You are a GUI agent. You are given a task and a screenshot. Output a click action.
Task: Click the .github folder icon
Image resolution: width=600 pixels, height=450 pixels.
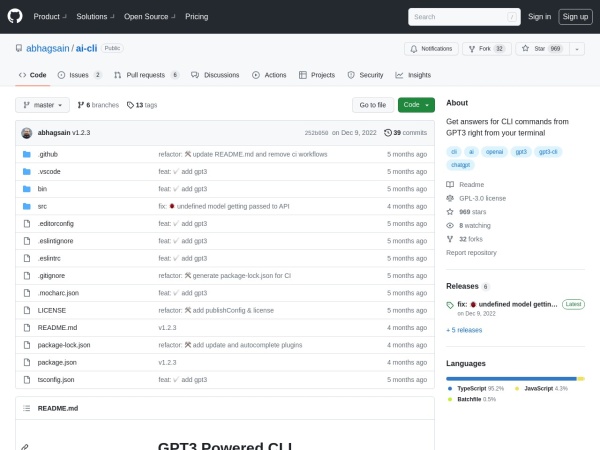(x=27, y=154)
